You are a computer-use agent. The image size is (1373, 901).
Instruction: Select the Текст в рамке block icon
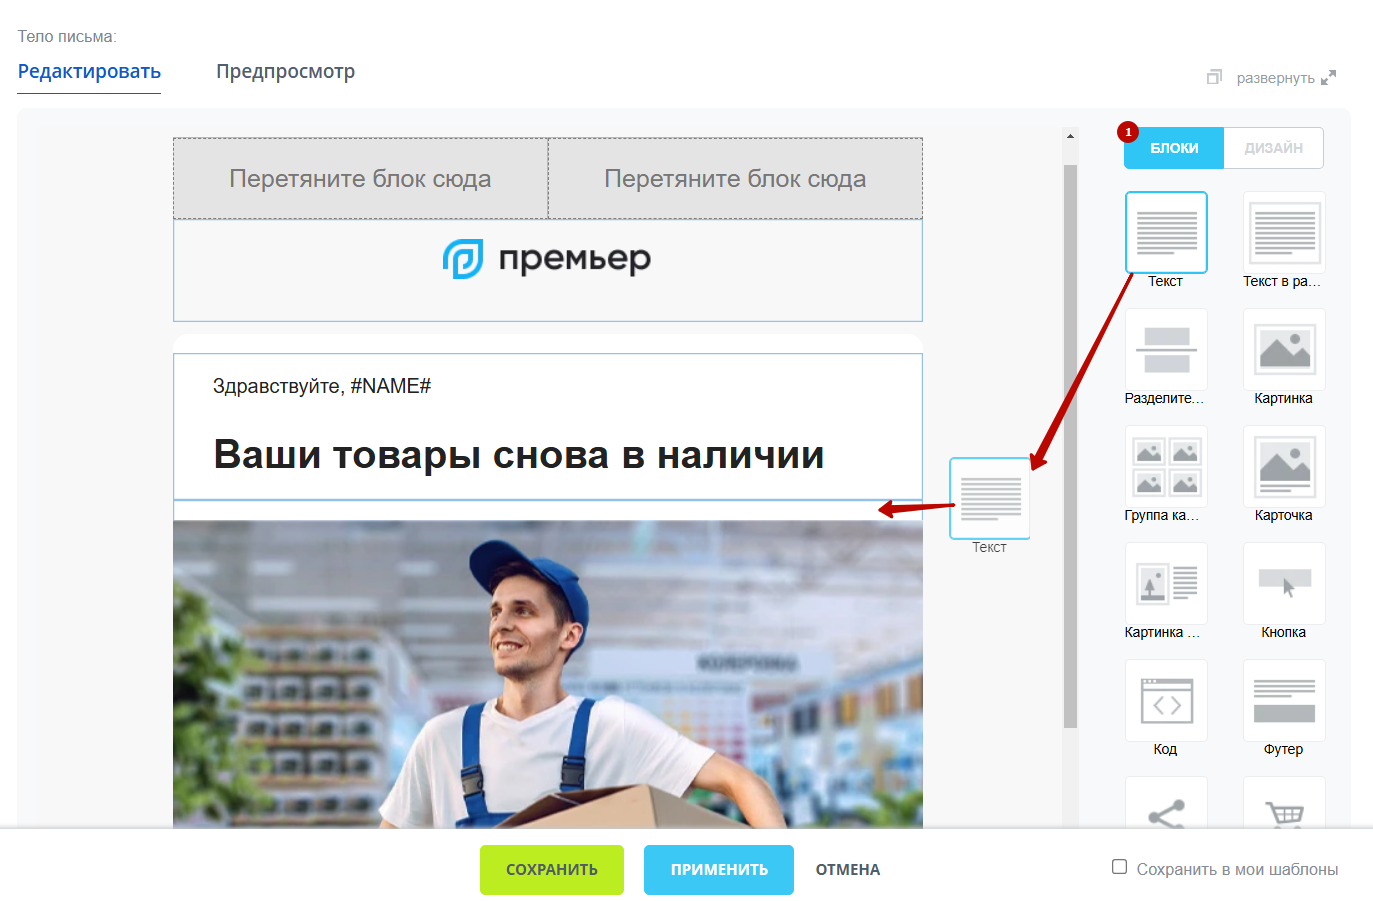pyautogui.click(x=1284, y=232)
